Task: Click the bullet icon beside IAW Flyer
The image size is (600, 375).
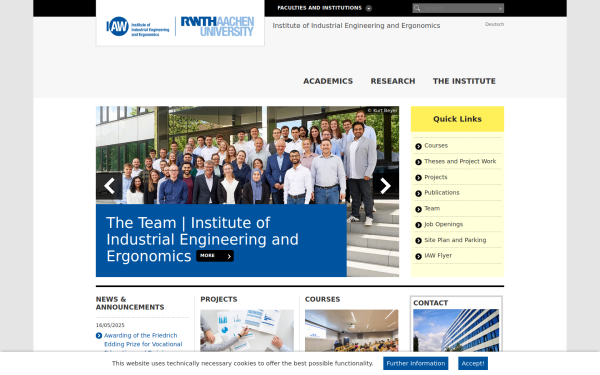Action: pyautogui.click(x=418, y=256)
